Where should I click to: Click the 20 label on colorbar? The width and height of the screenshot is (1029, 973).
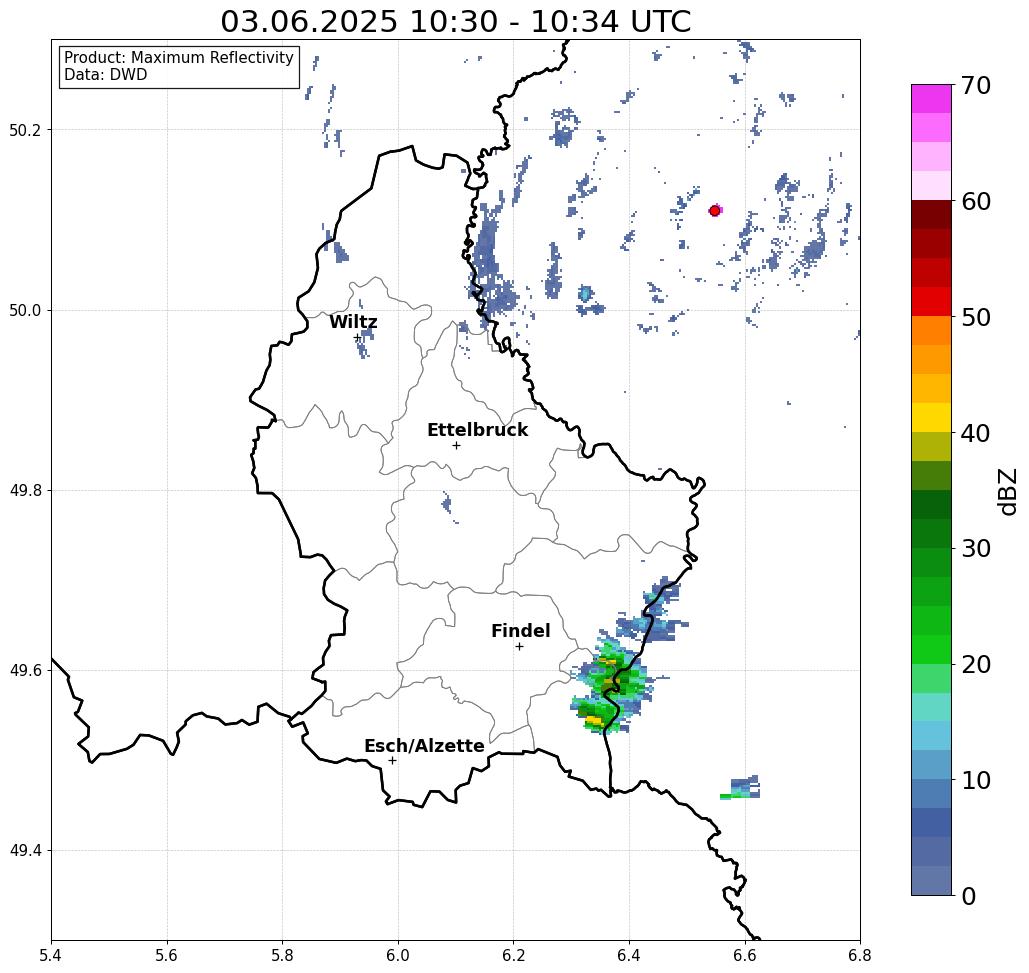[x=976, y=664]
